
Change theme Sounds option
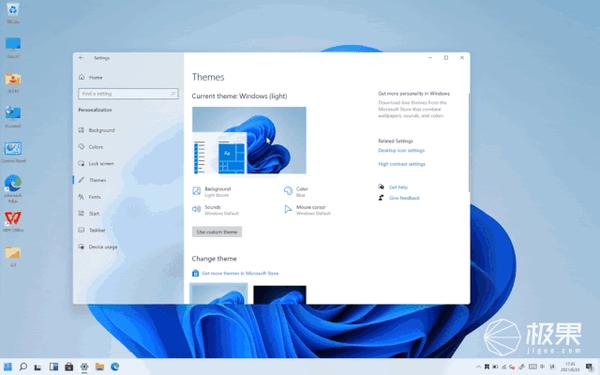pos(215,210)
